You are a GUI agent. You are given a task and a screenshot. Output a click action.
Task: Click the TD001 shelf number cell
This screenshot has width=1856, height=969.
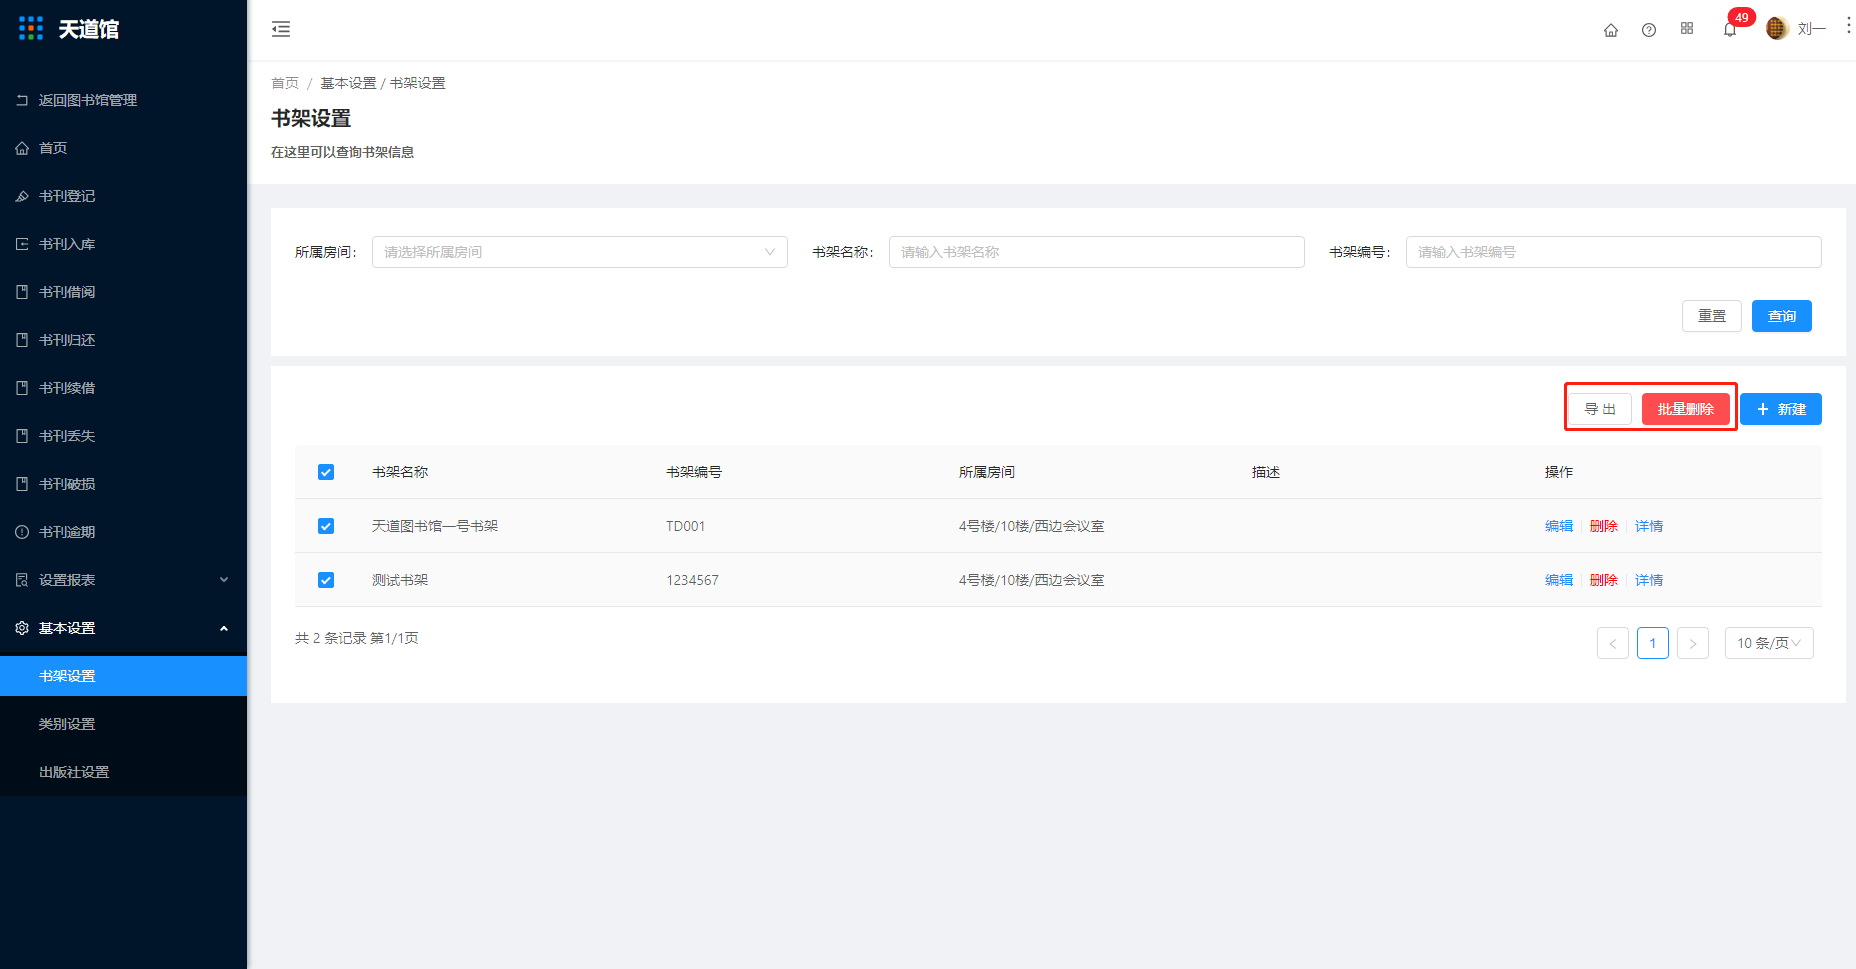tap(686, 526)
